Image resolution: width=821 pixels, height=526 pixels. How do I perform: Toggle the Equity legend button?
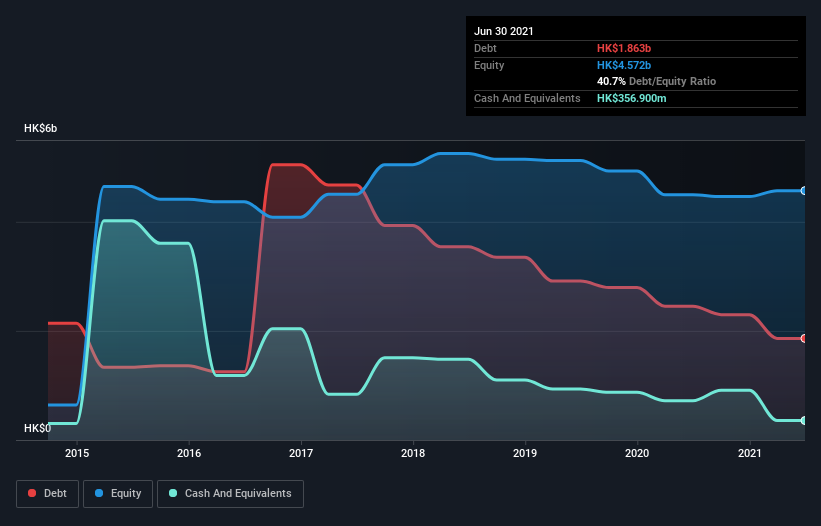coord(118,494)
